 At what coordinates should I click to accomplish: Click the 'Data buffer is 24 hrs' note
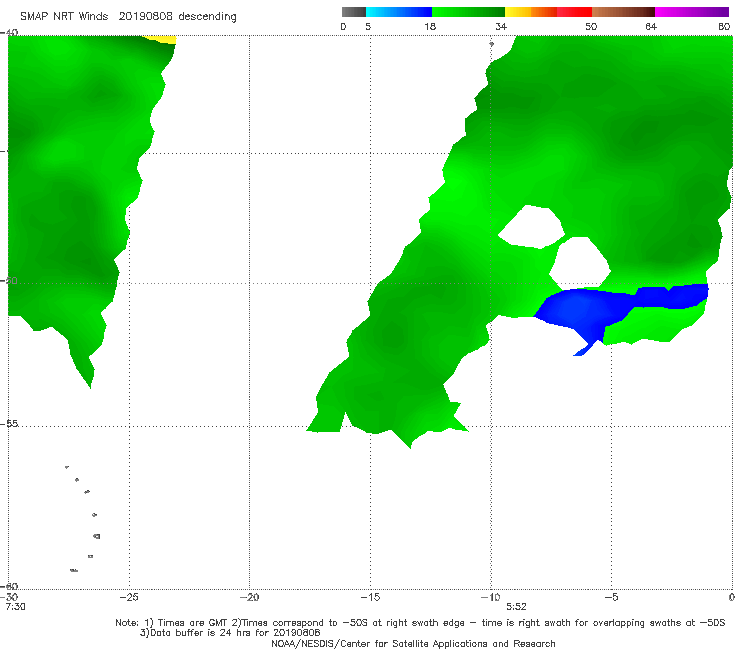coord(230,633)
